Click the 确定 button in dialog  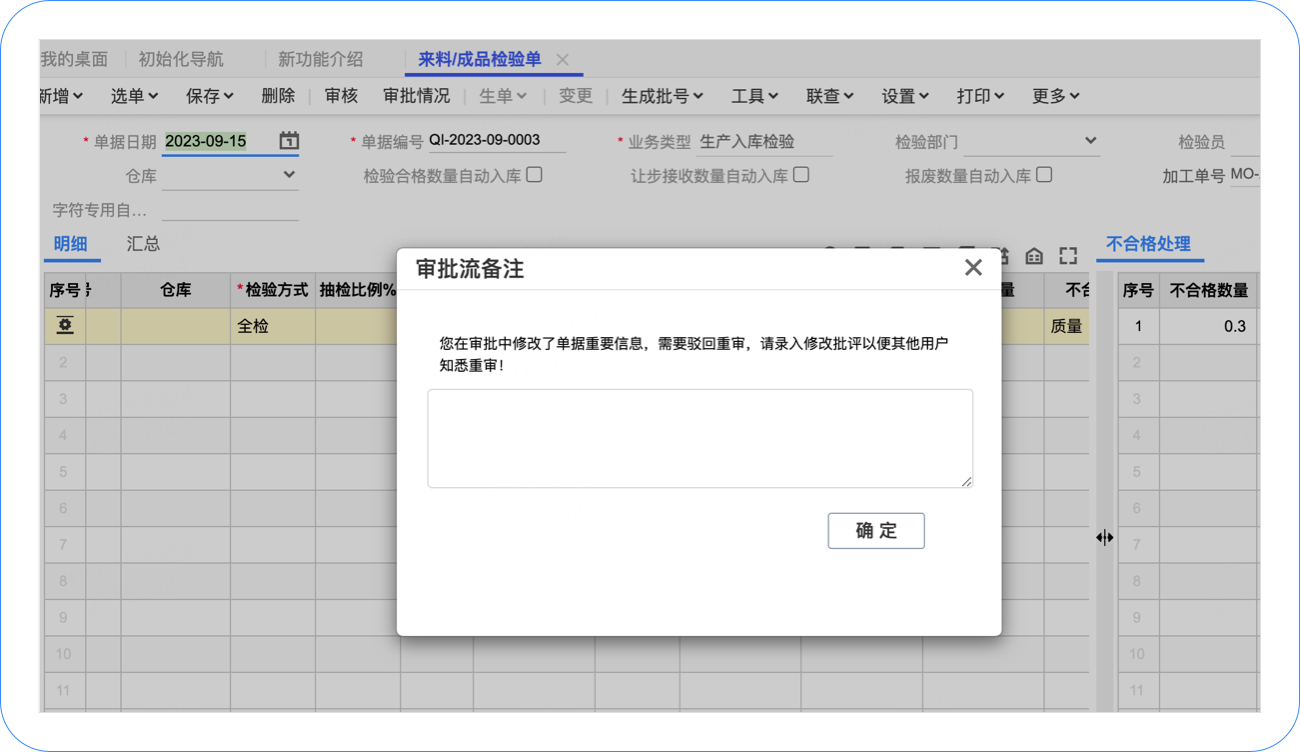click(876, 531)
